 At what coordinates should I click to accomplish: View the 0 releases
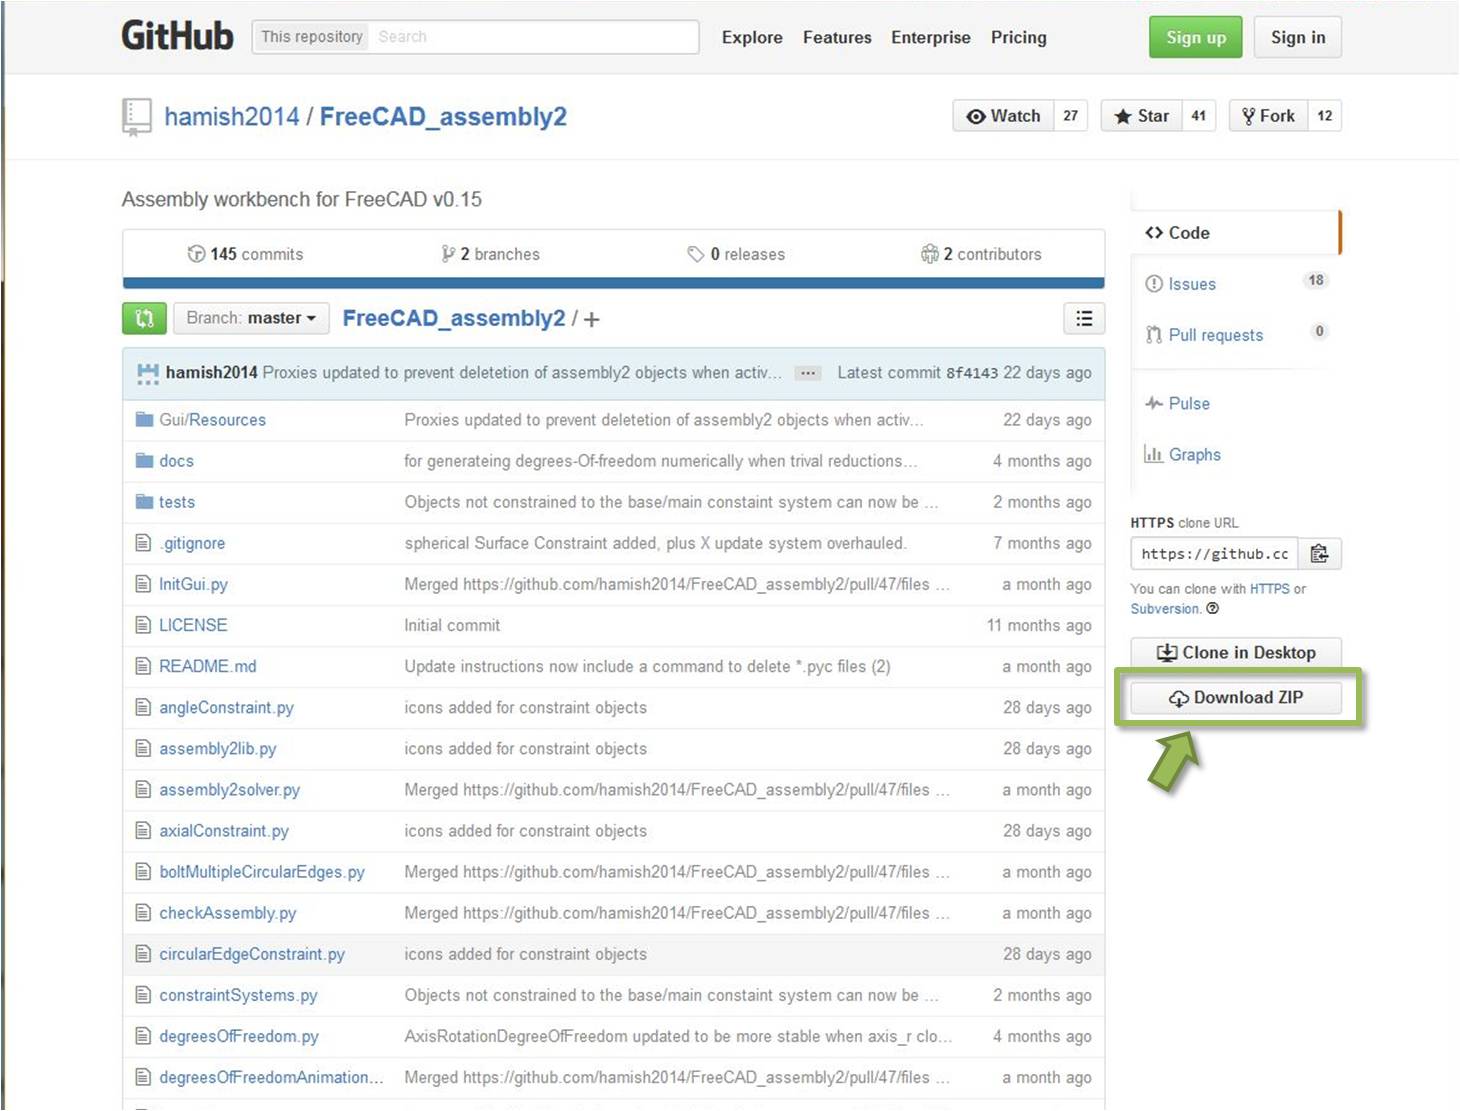pyautogui.click(x=736, y=254)
